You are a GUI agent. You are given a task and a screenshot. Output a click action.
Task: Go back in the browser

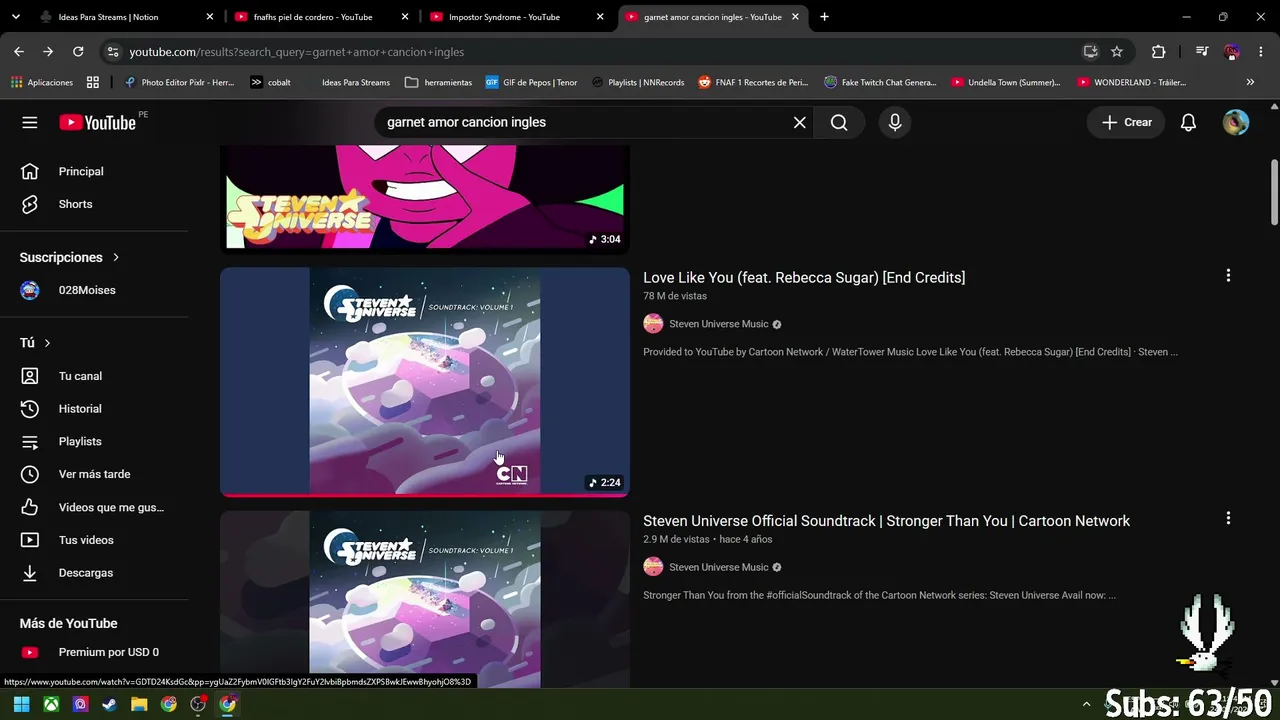pyautogui.click(x=19, y=52)
